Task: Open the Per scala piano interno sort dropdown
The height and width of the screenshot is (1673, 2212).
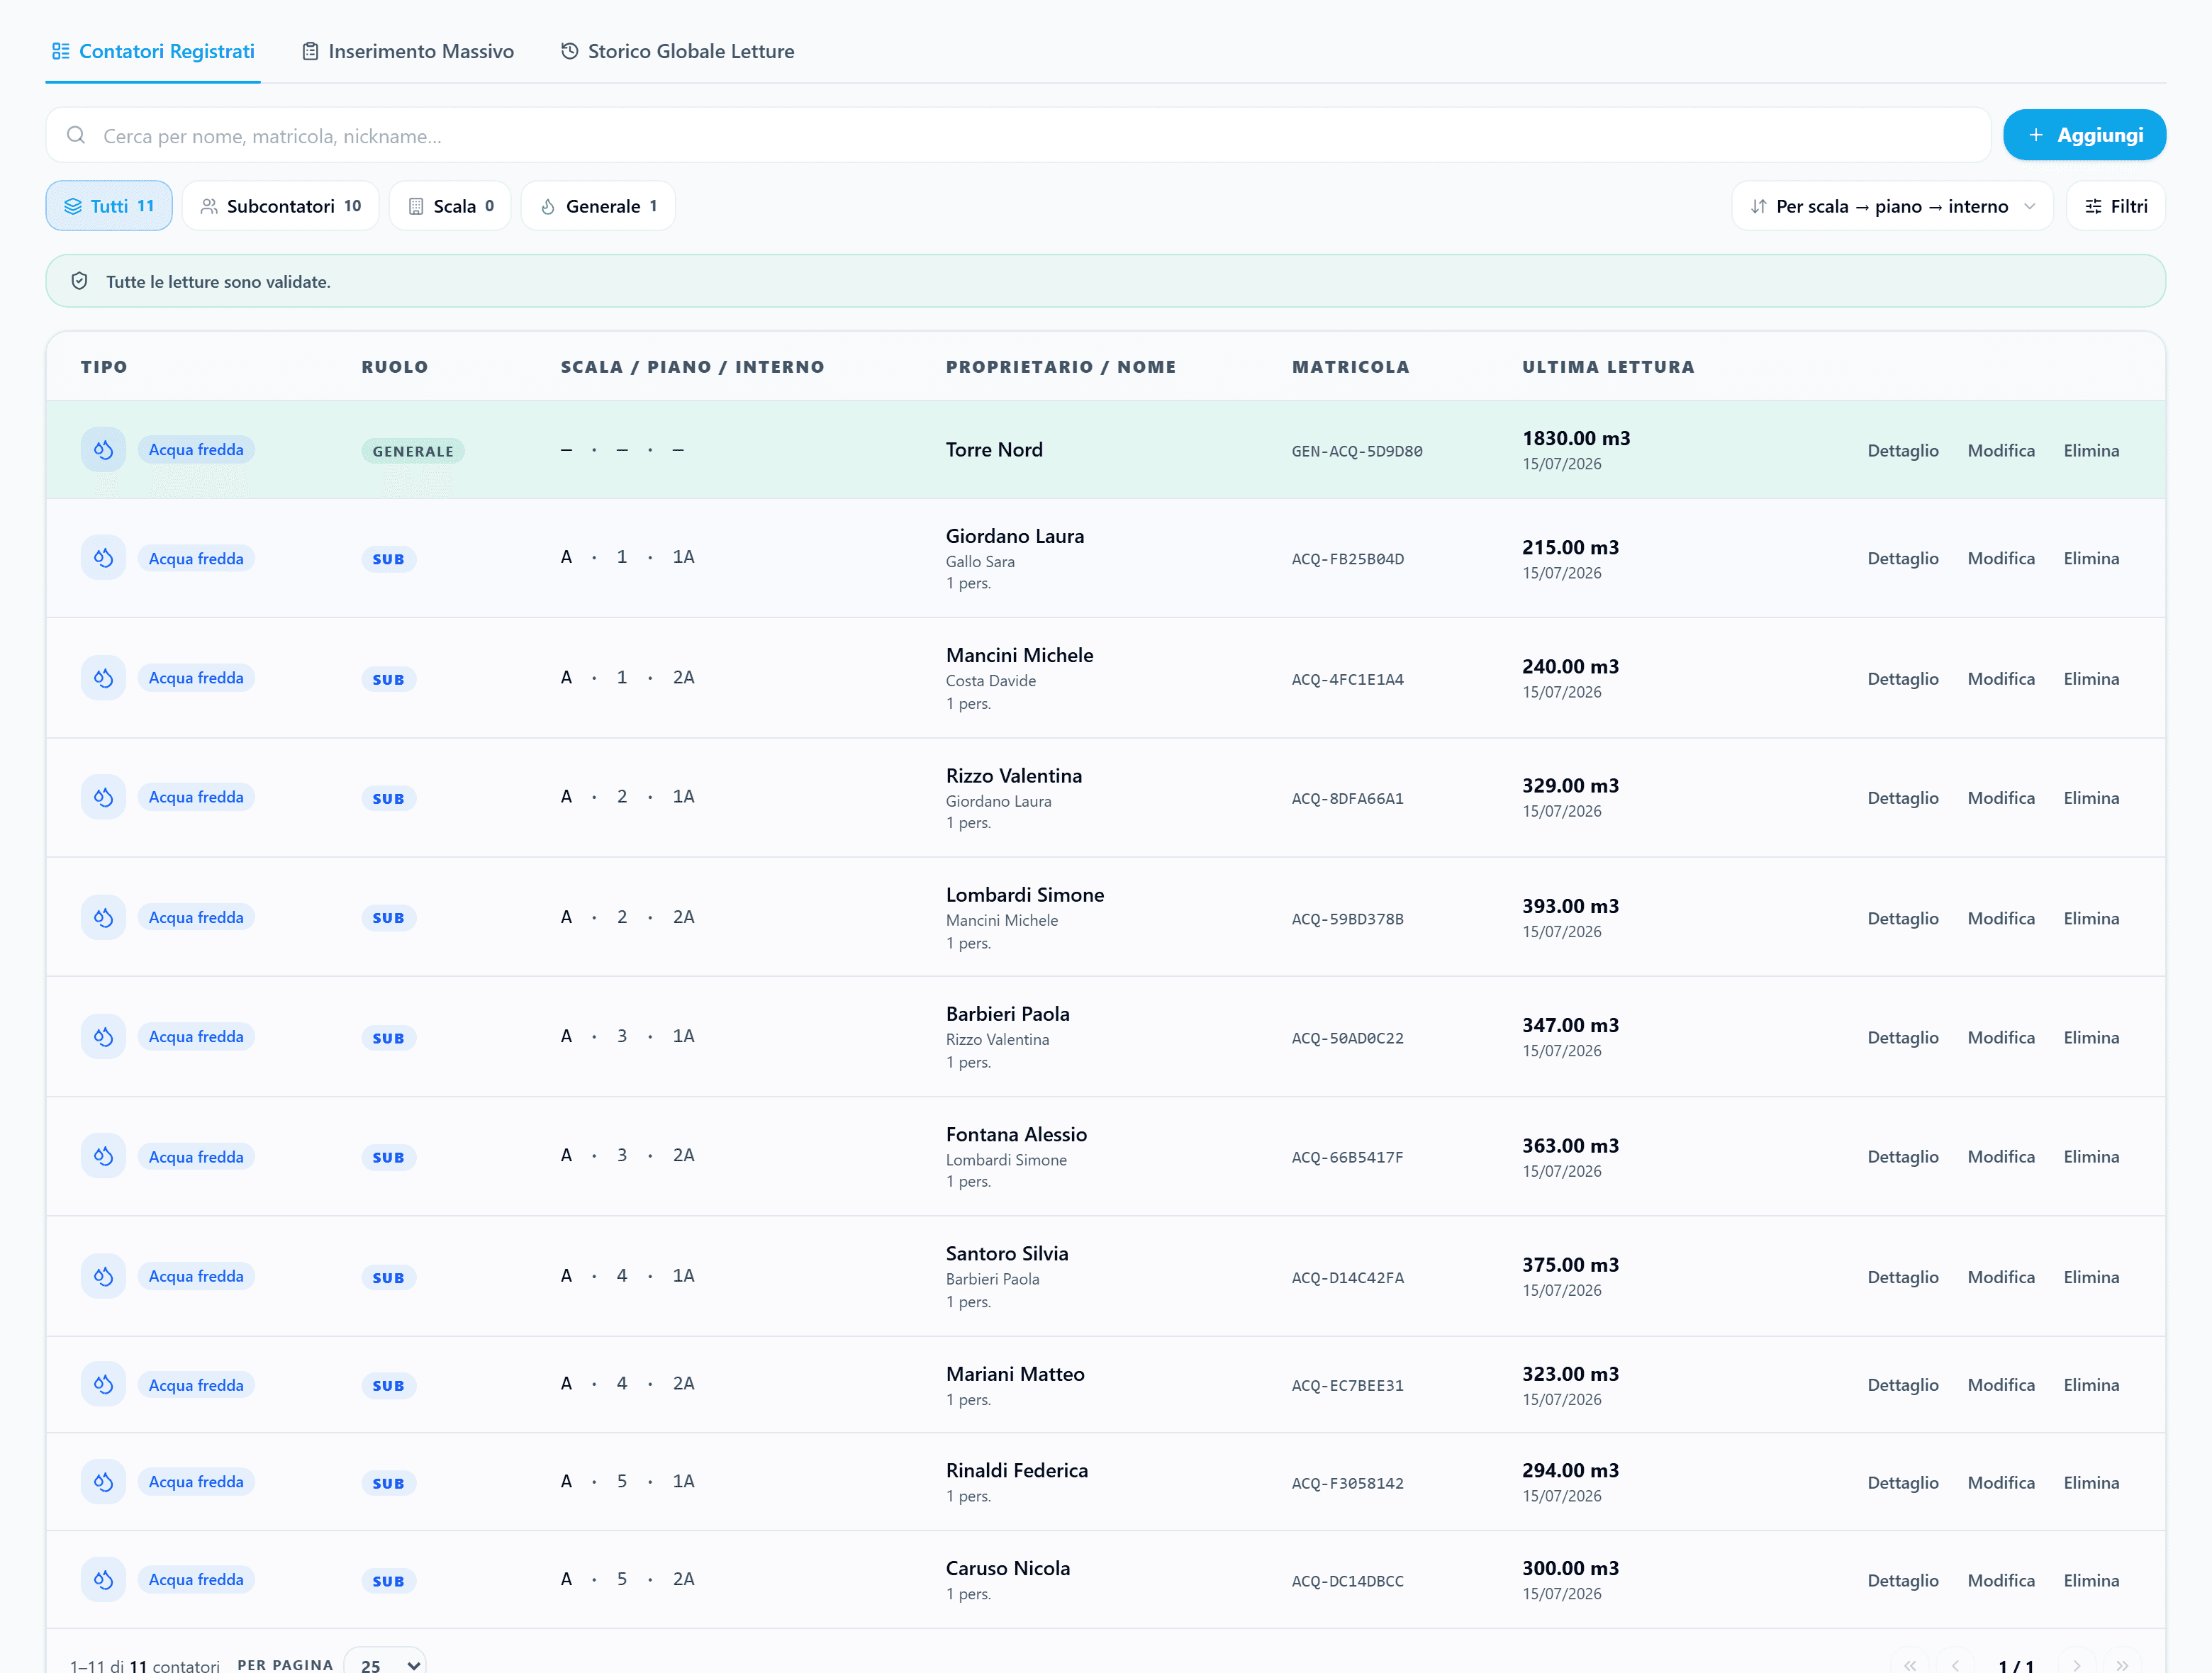Action: [x=1892, y=206]
